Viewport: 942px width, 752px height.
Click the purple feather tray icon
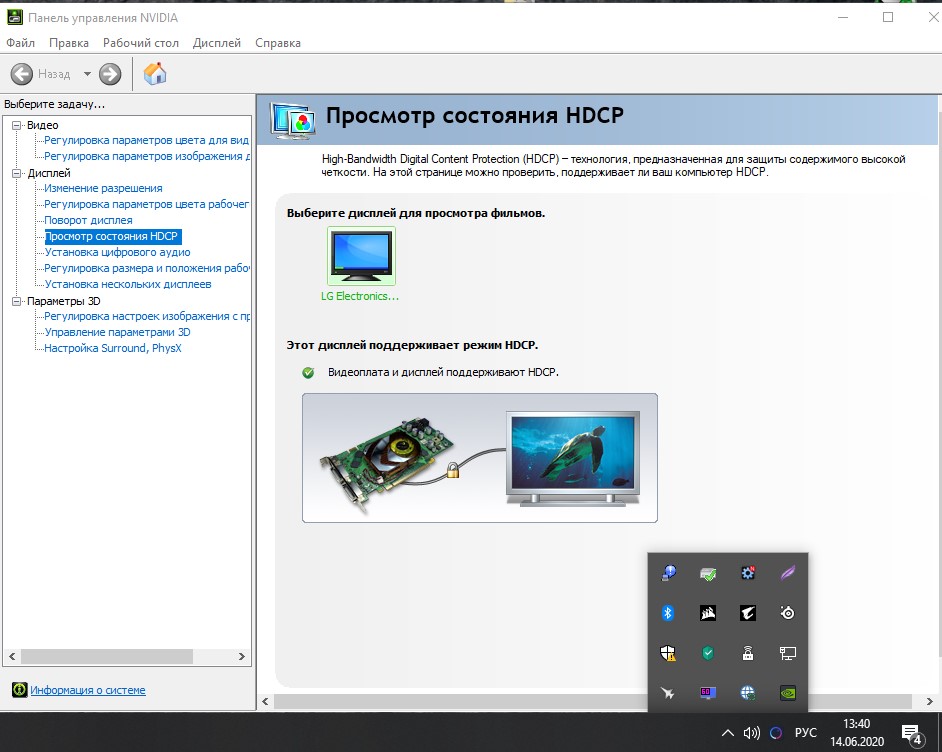pos(788,573)
